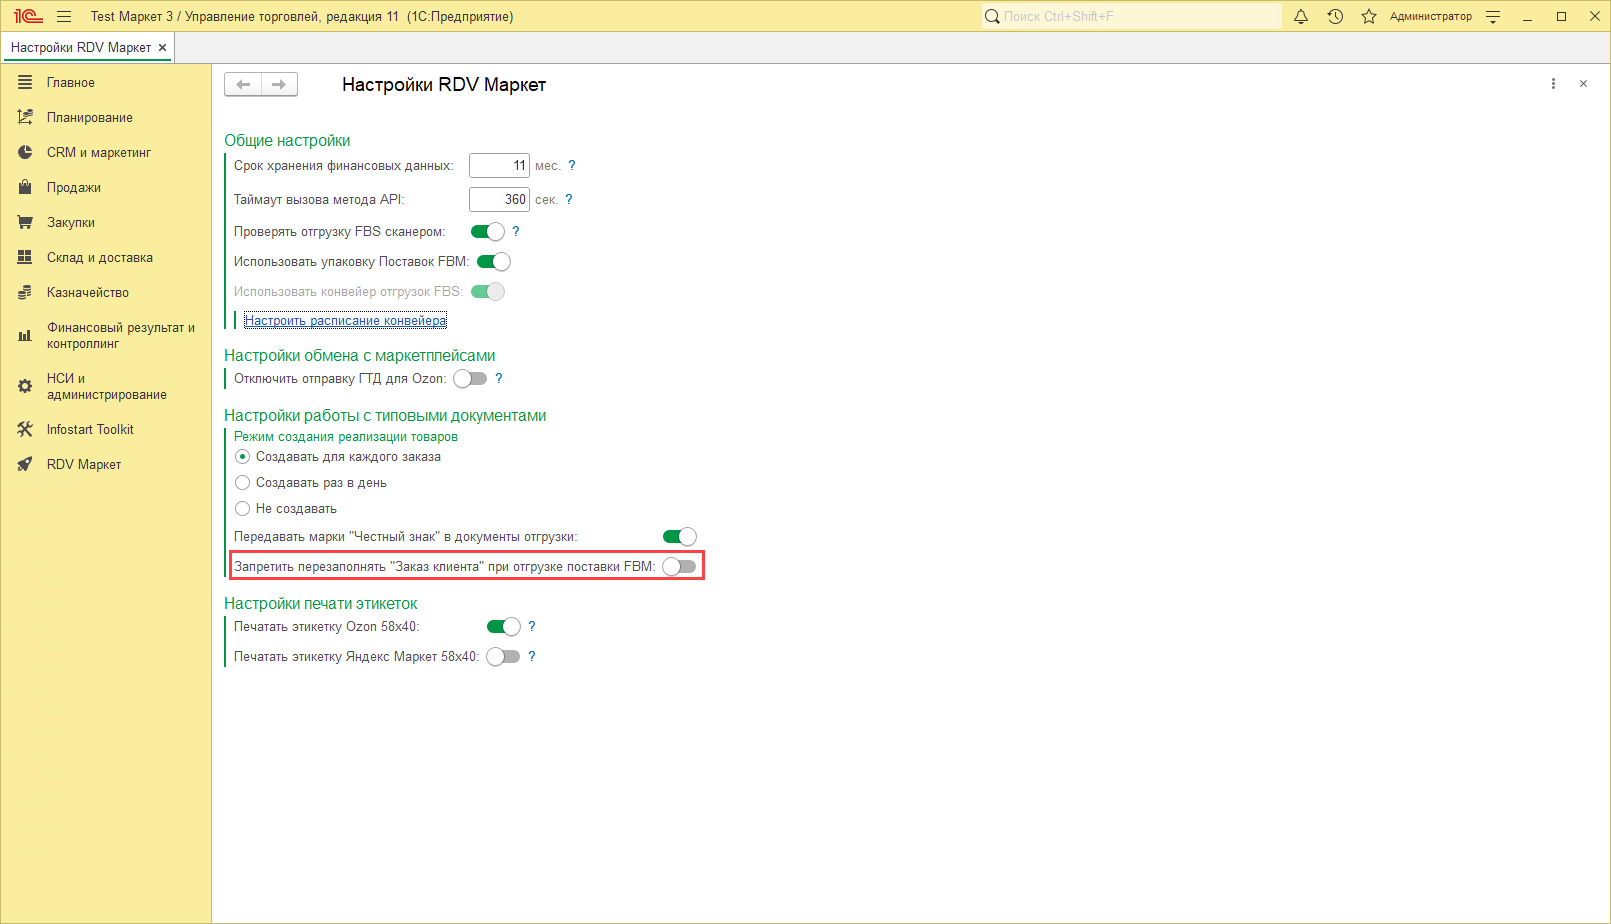Open service settings icon next to Администратор
Screen dimensions: 1611x924
pyautogui.click(x=1493, y=16)
